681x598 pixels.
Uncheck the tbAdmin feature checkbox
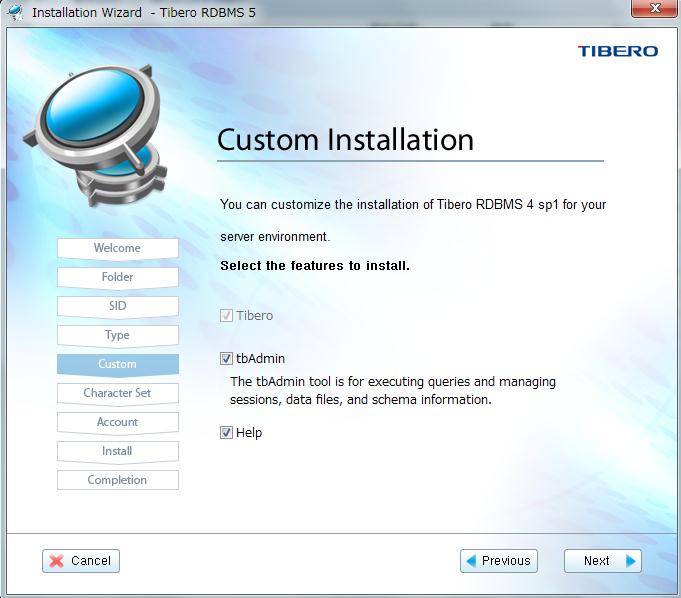point(226,358)
